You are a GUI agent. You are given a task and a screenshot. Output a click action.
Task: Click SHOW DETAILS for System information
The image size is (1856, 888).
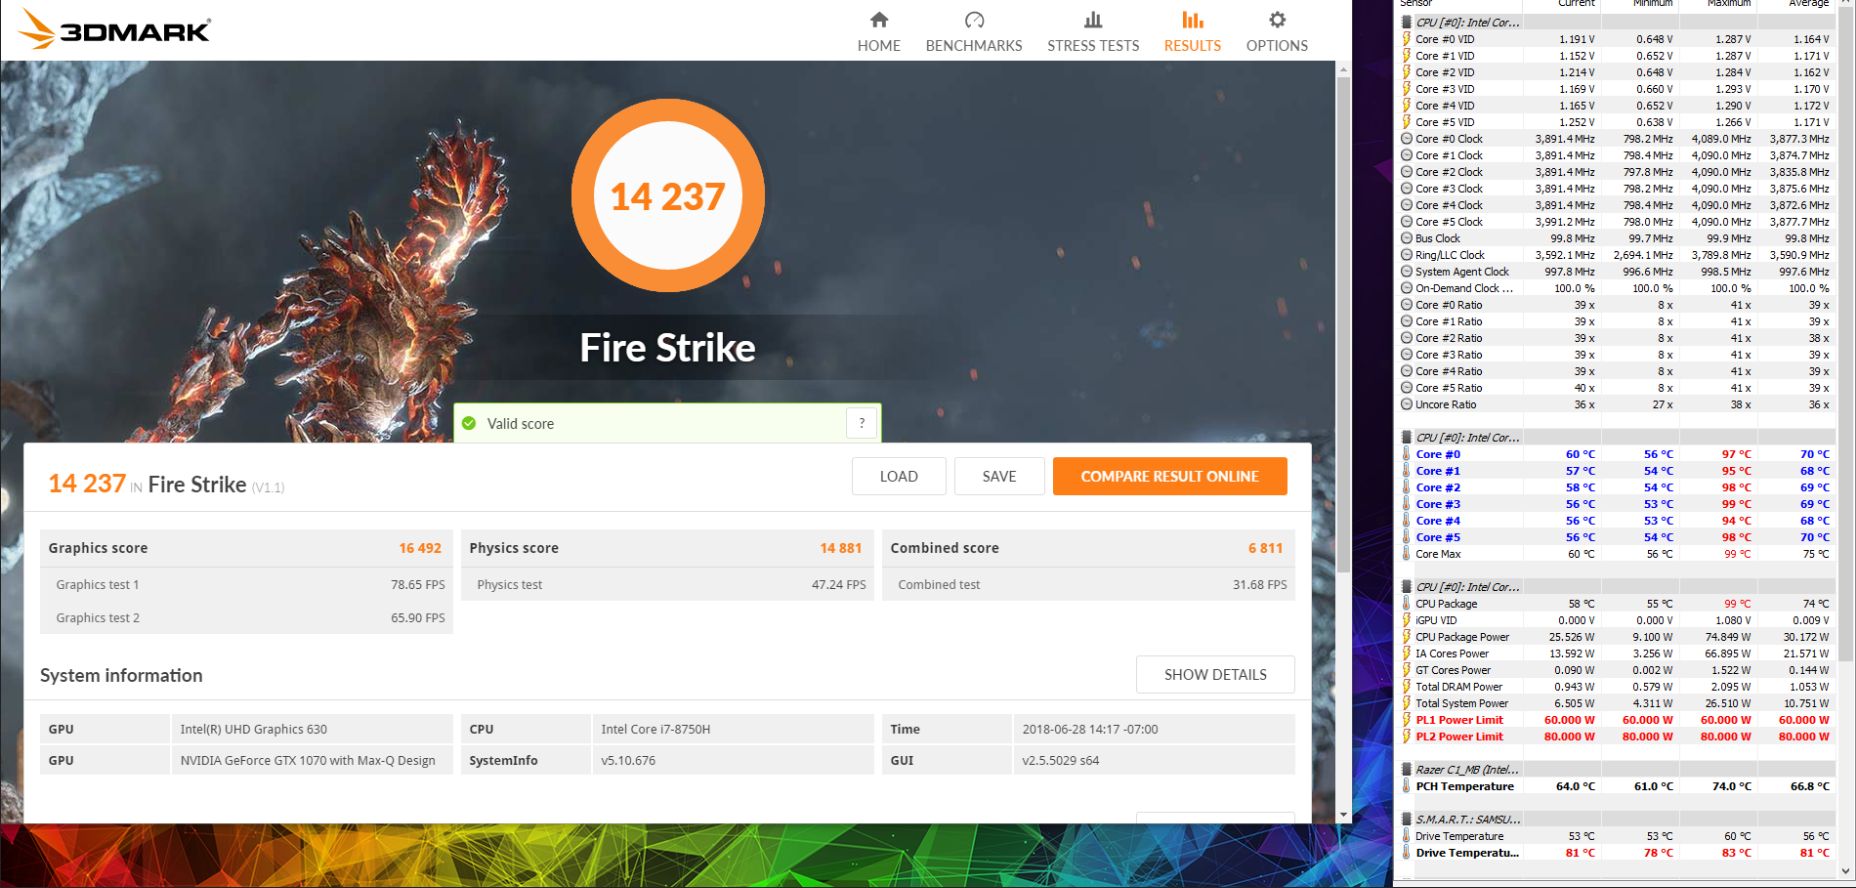(x=1215, y=675)
